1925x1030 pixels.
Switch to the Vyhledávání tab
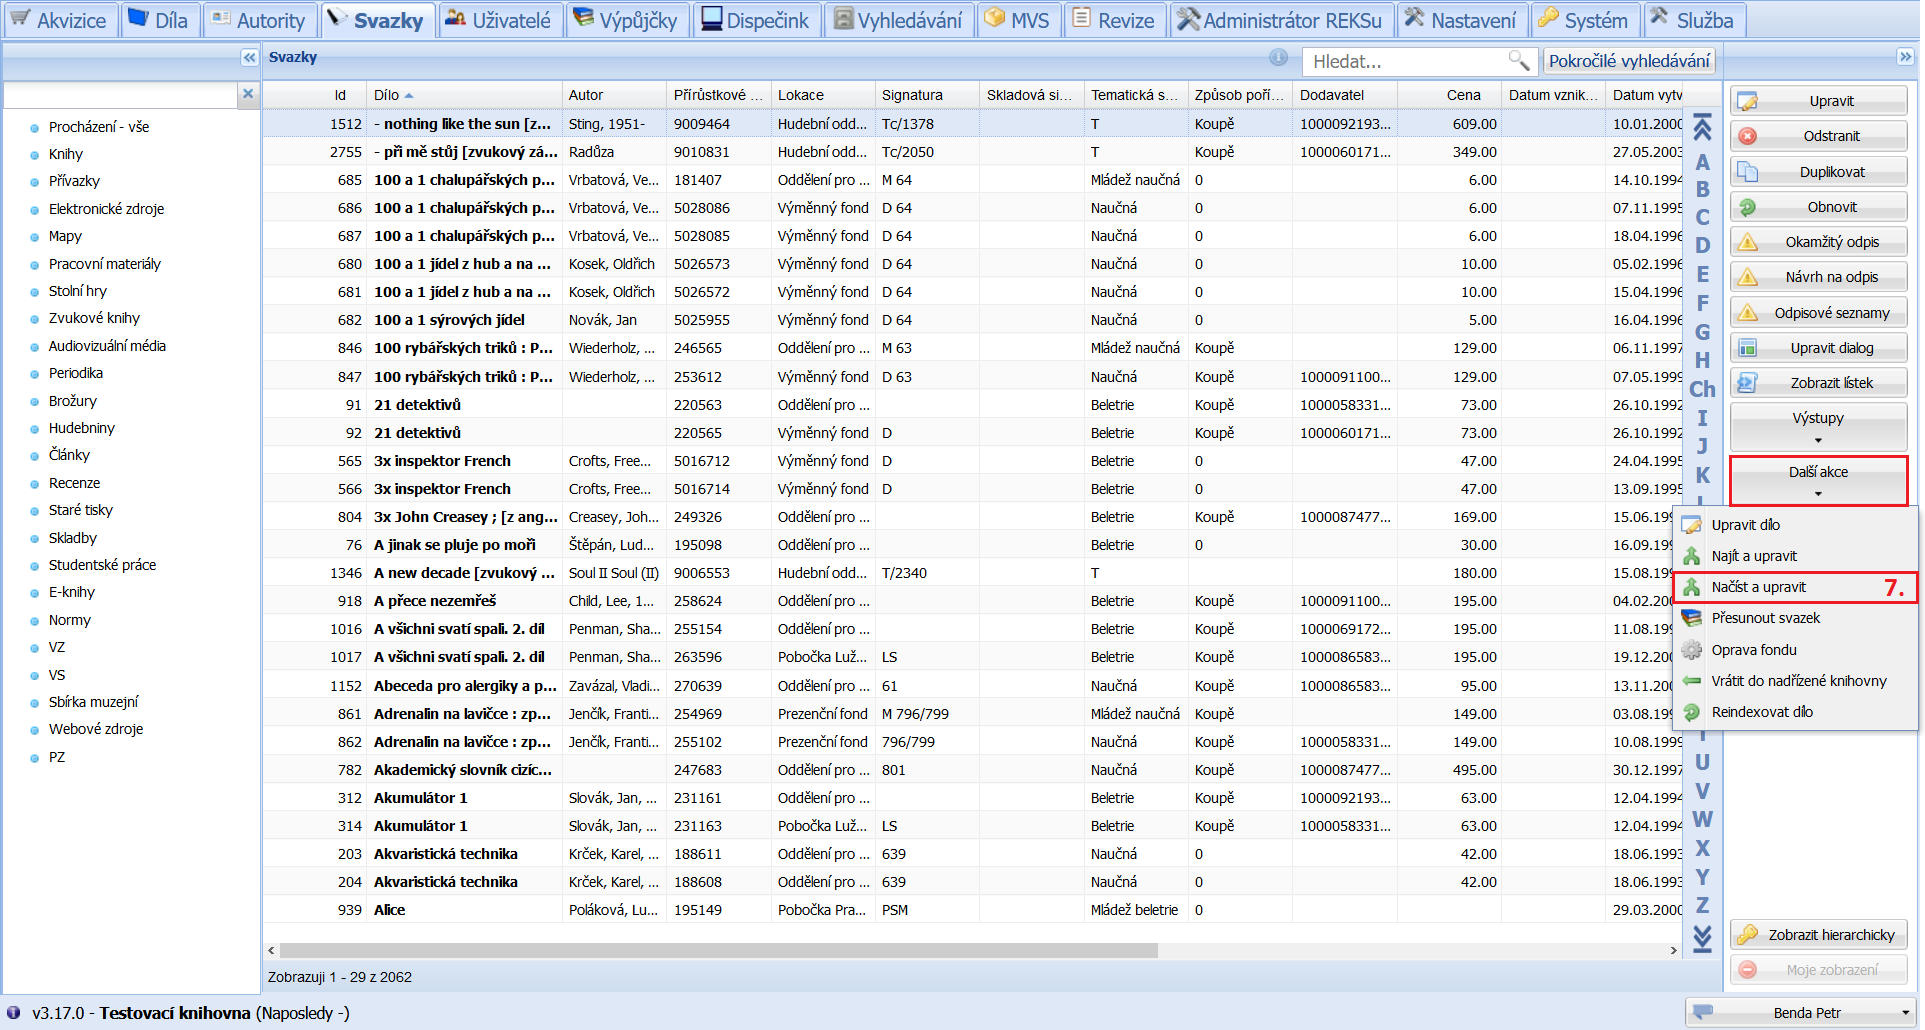coord(899,20)
